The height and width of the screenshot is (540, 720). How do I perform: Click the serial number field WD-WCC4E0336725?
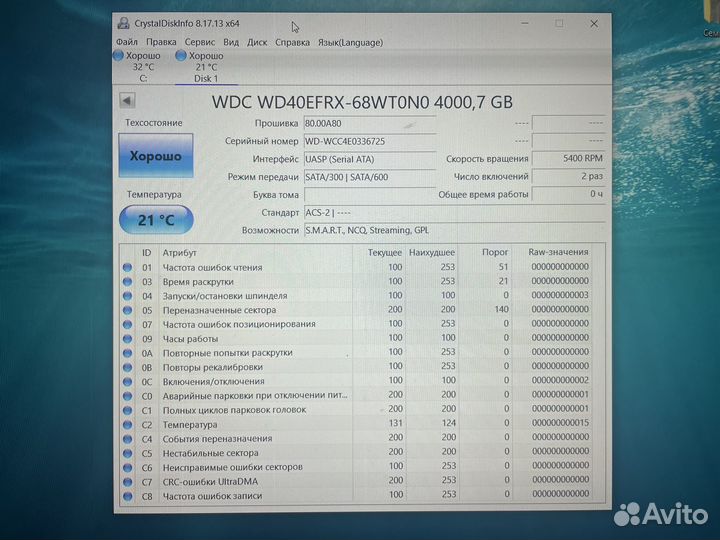point(369,141)
